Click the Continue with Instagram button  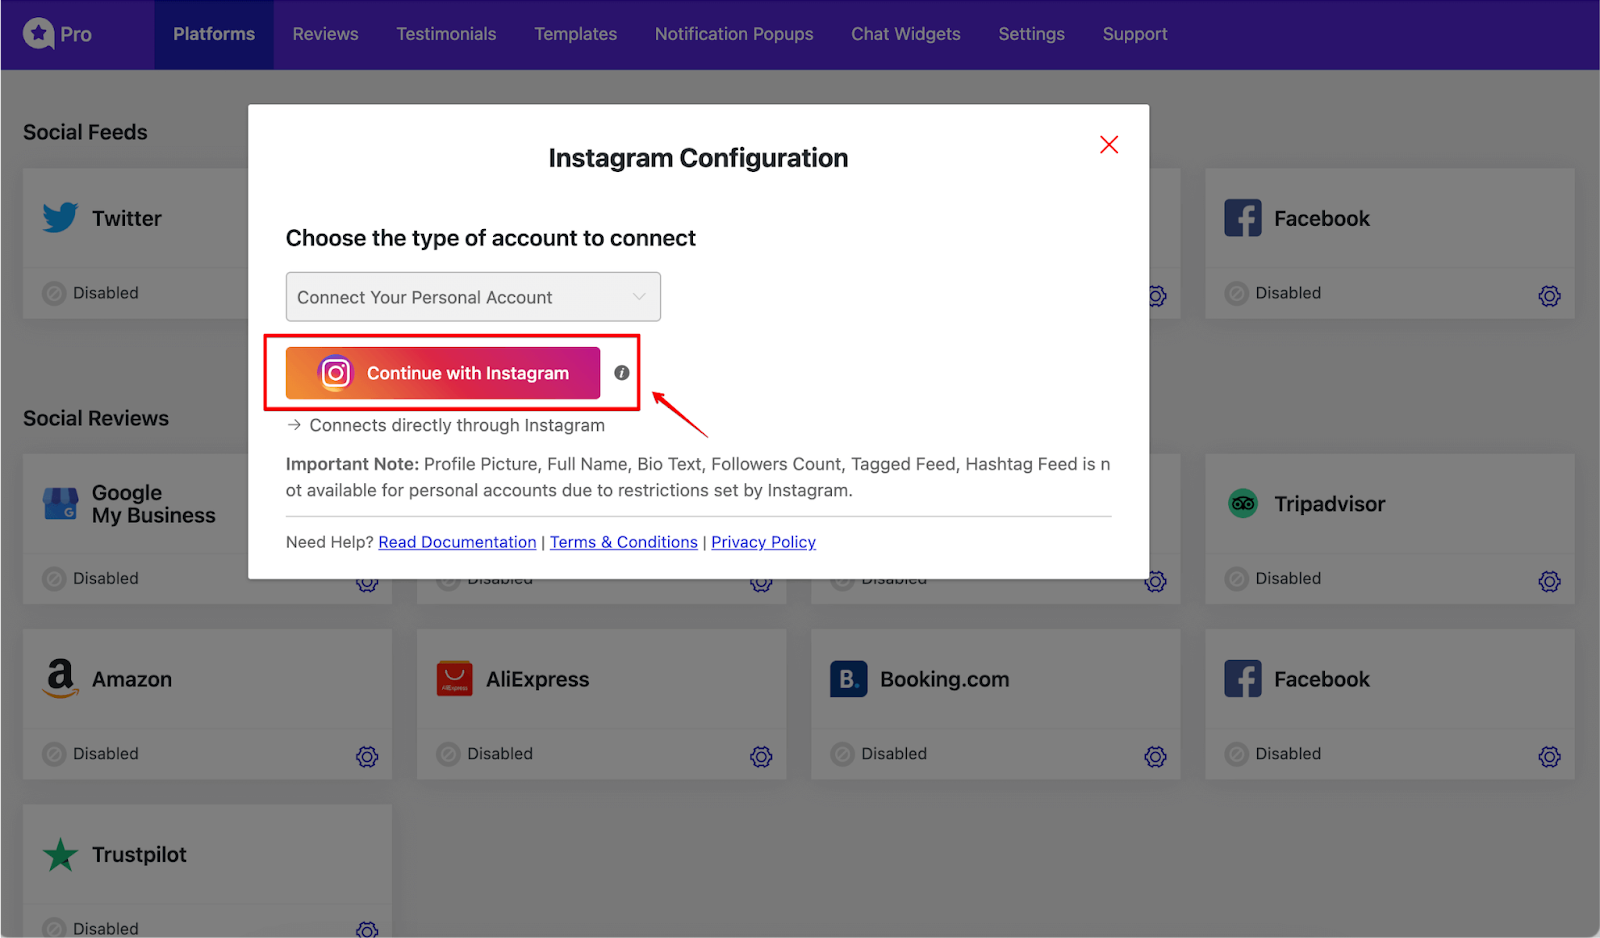coord(443,373)
